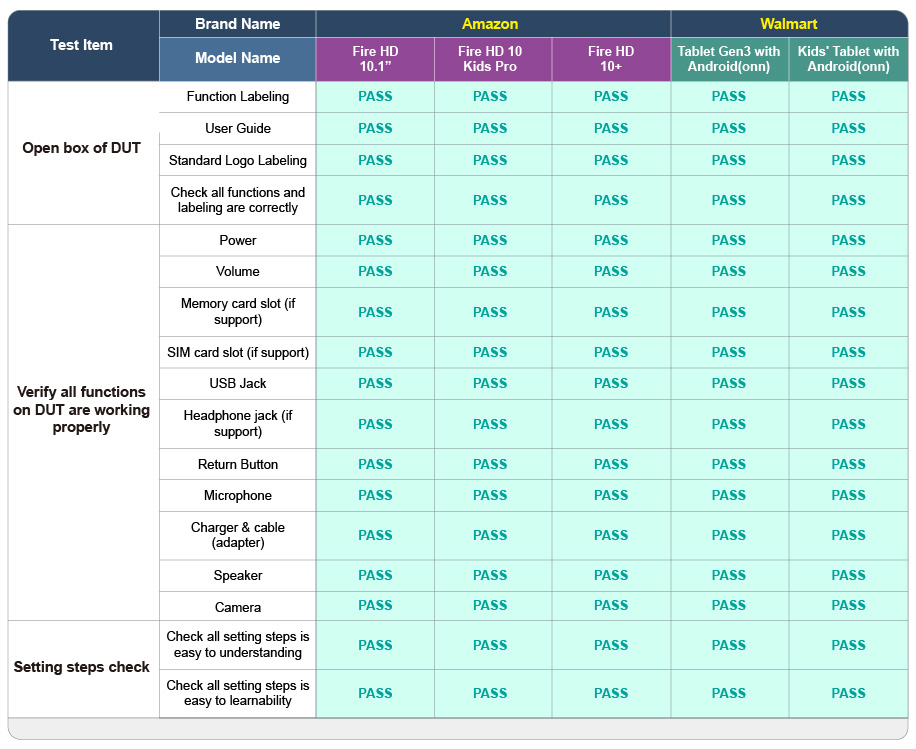Select the 'Fire HD 10.1"' model header
Viewport: 916px width, 749px height.
pos(375,58)
